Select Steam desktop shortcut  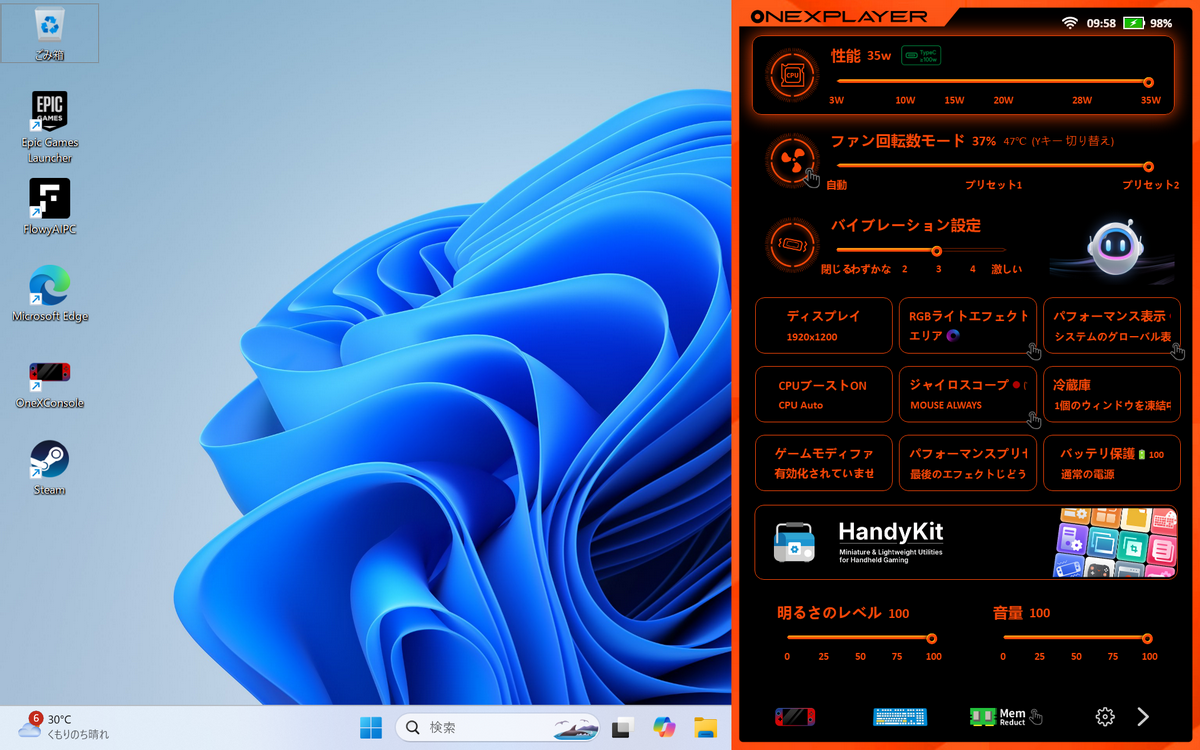click(49, 468)
